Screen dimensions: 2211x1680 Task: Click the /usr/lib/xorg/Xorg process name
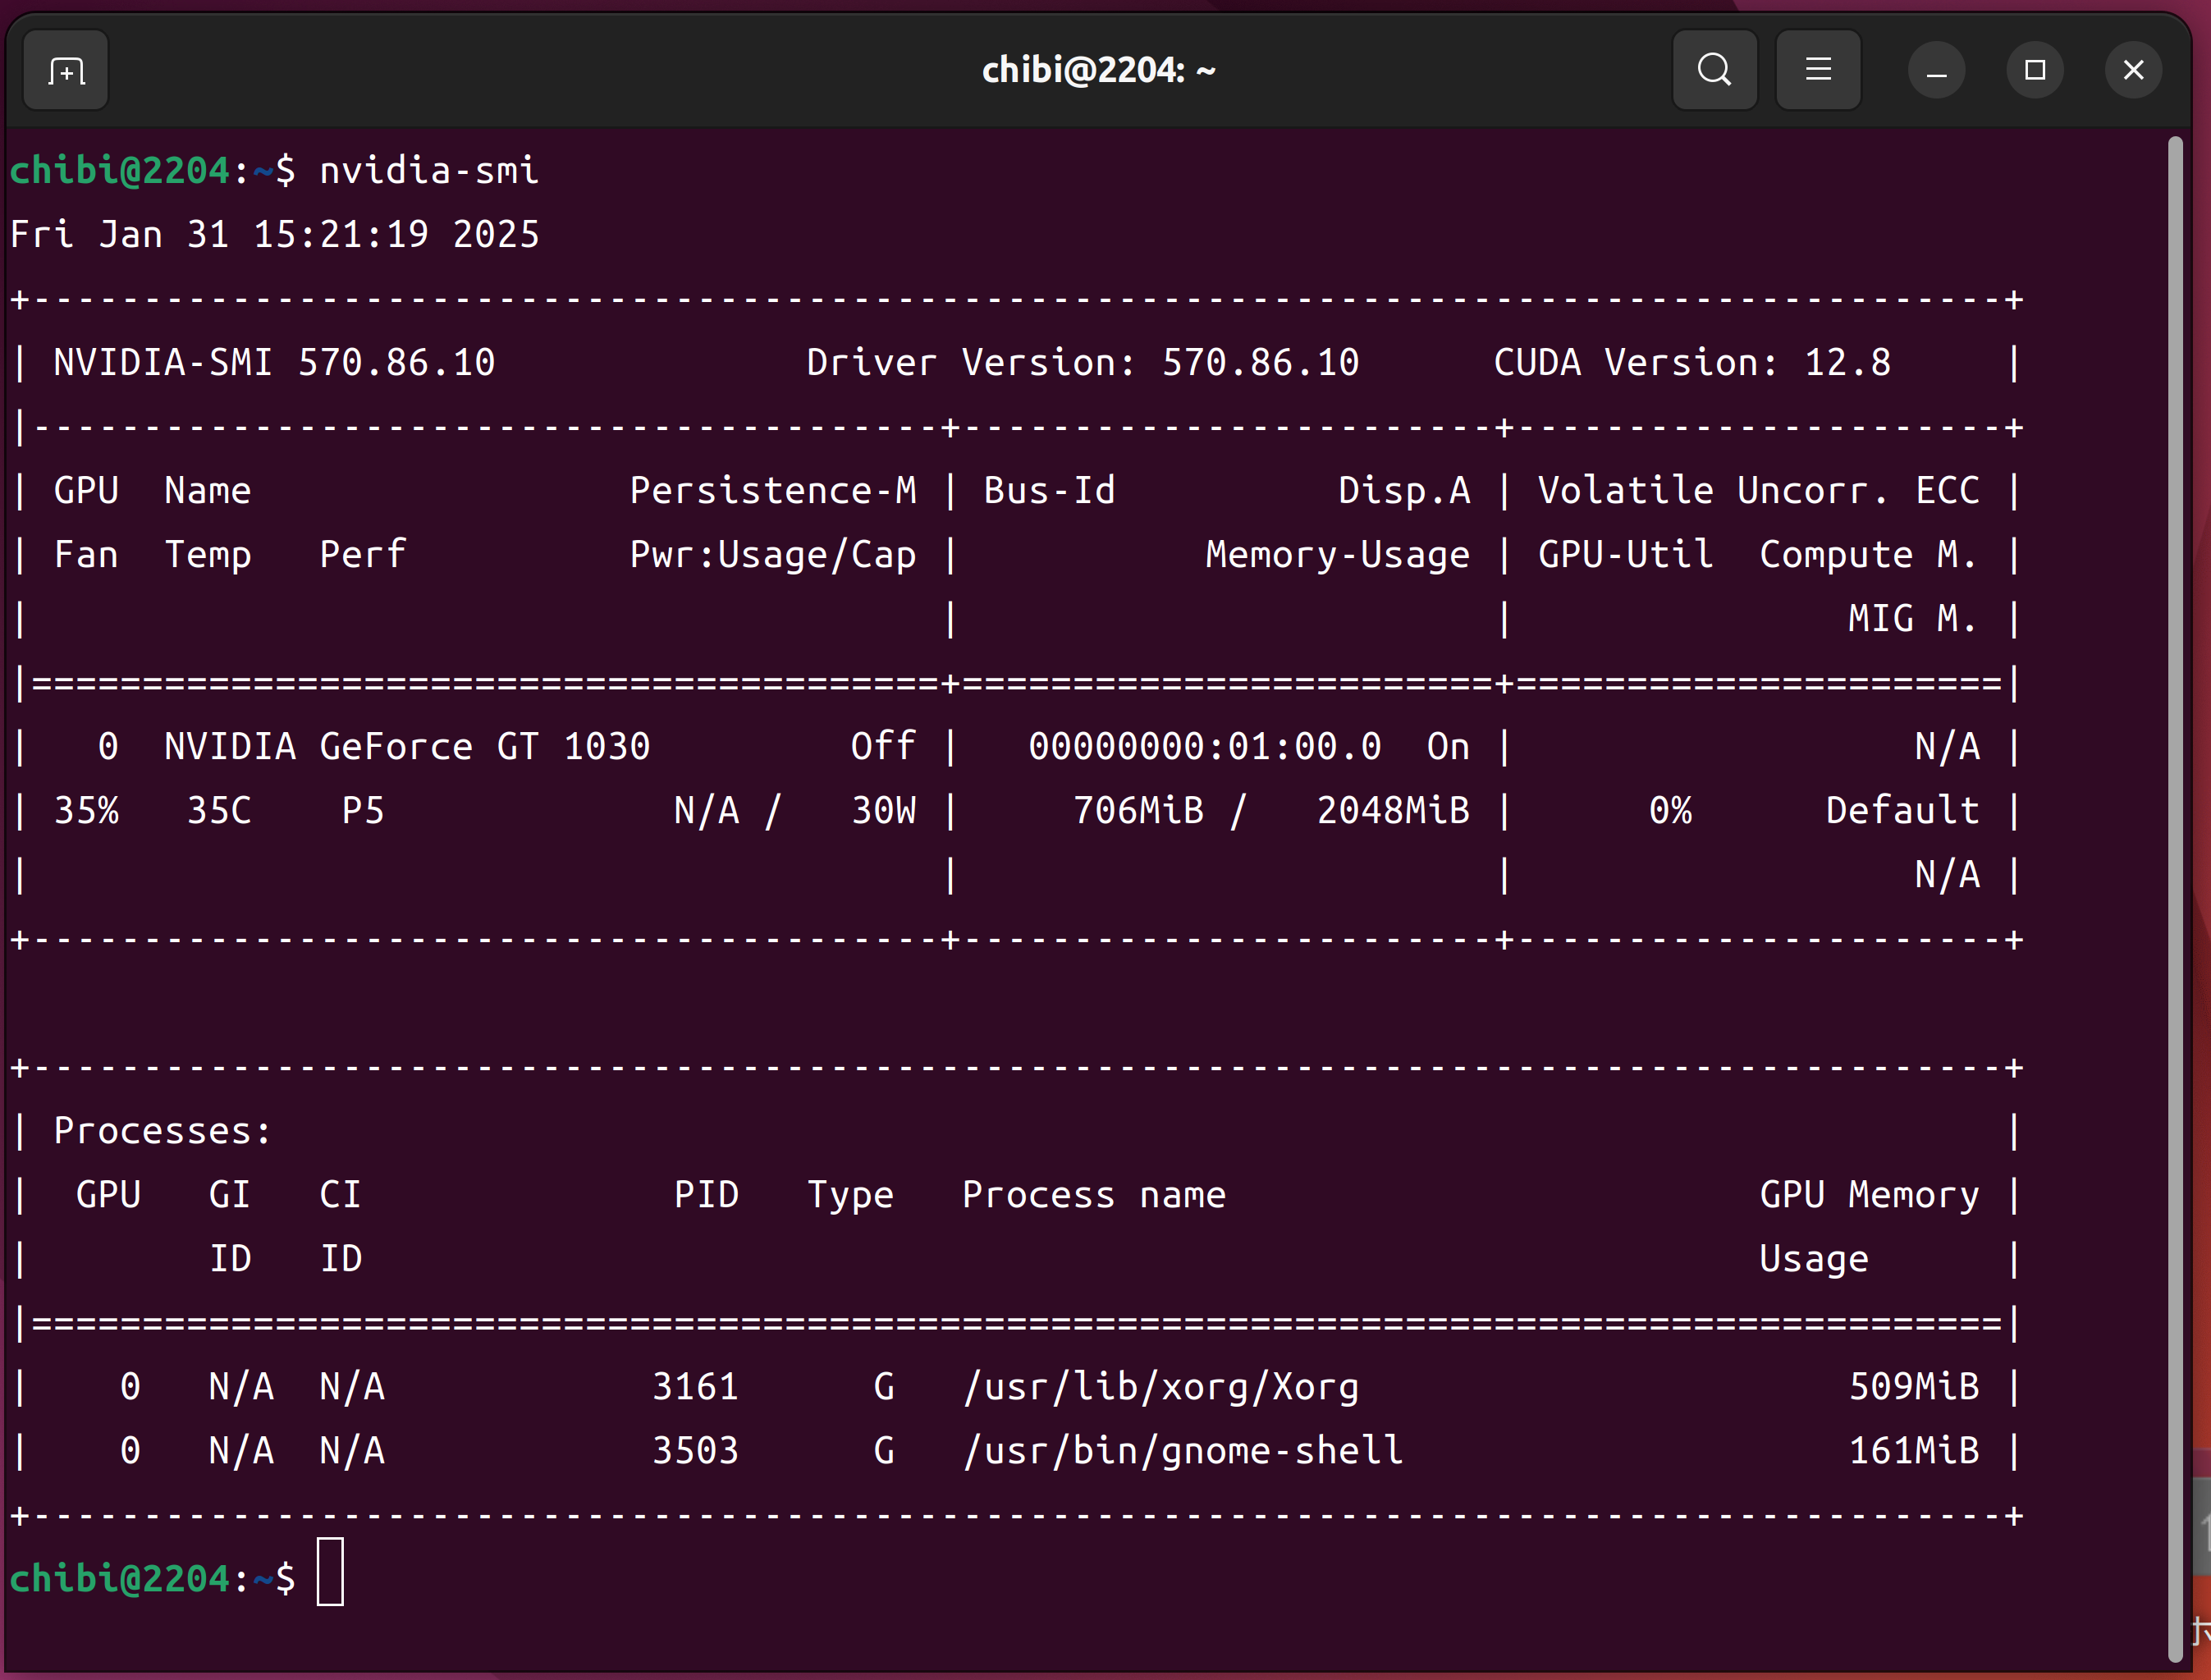pos(1160,1386)
